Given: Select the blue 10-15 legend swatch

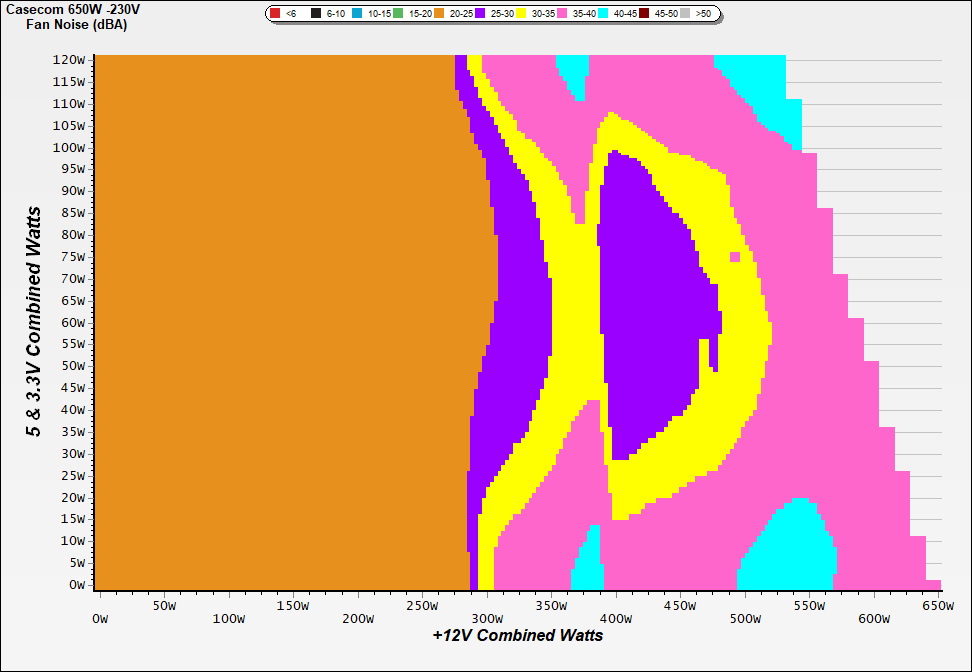Looking at the screenshot, I should coord(358,14).
